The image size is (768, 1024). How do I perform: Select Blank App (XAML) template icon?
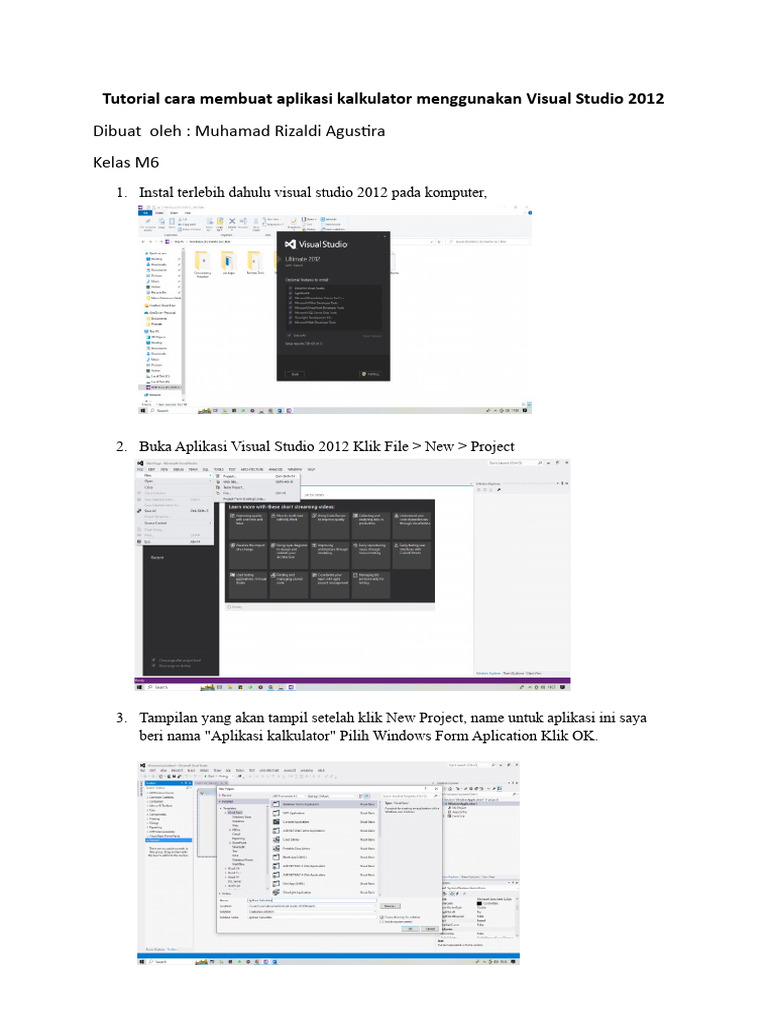click(276, 857)
